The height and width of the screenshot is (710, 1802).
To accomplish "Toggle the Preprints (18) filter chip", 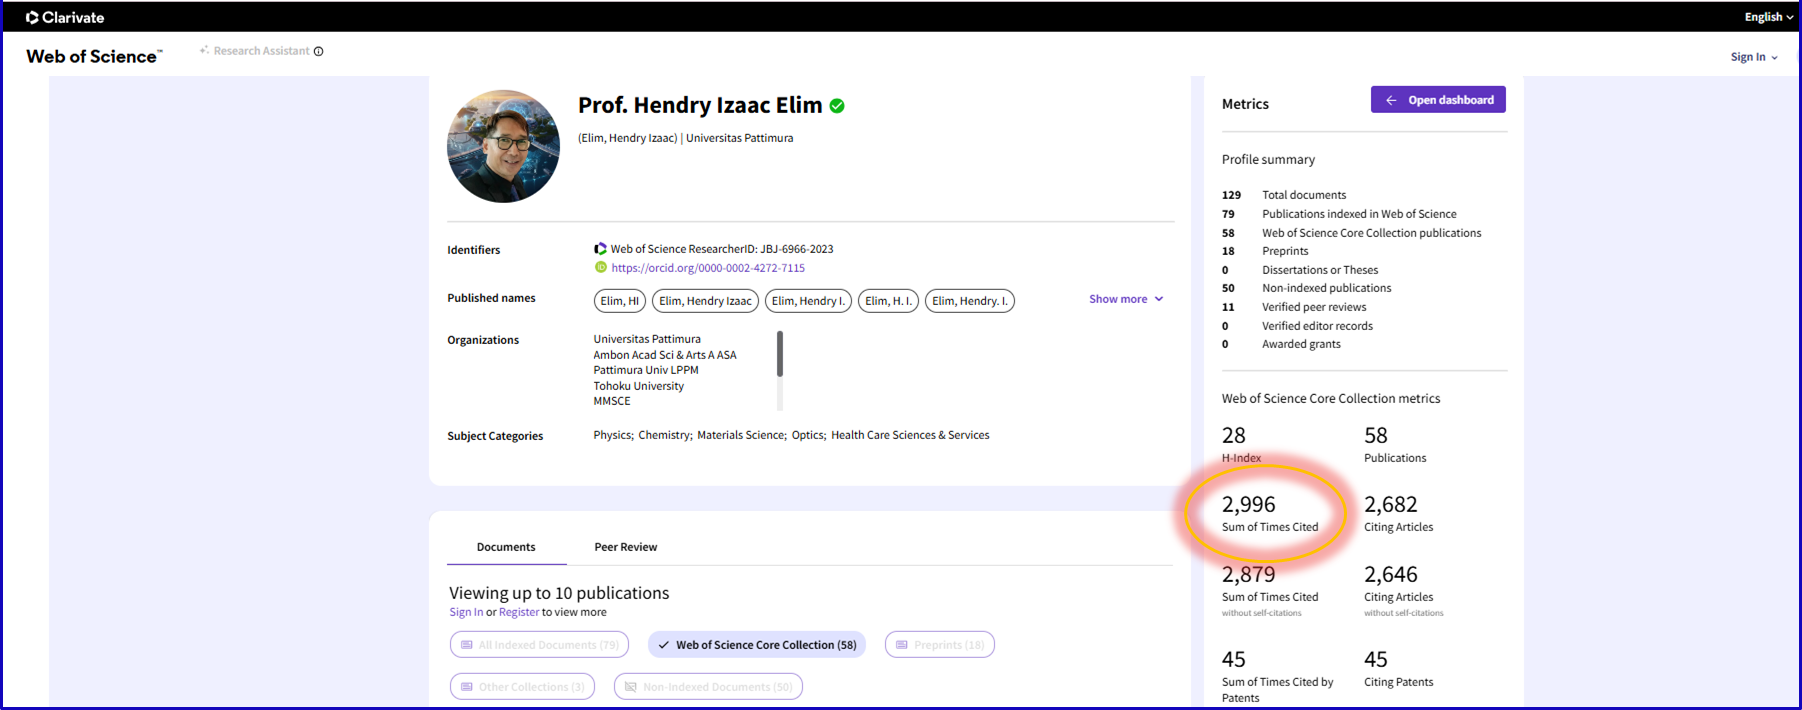I will [x=939, y=645].
